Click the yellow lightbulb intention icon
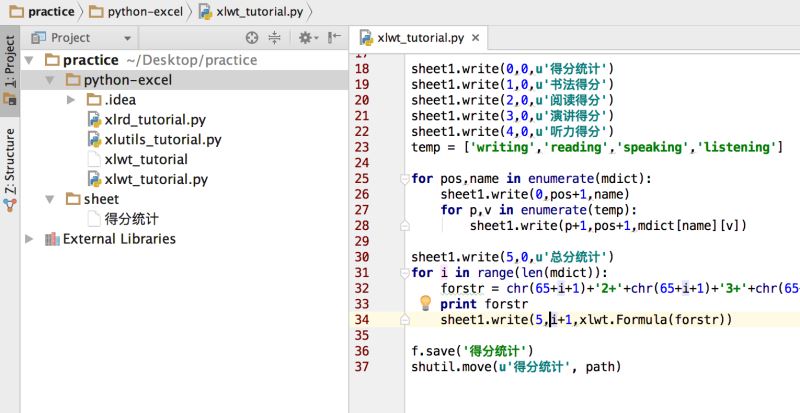 (x=425, y=303)
